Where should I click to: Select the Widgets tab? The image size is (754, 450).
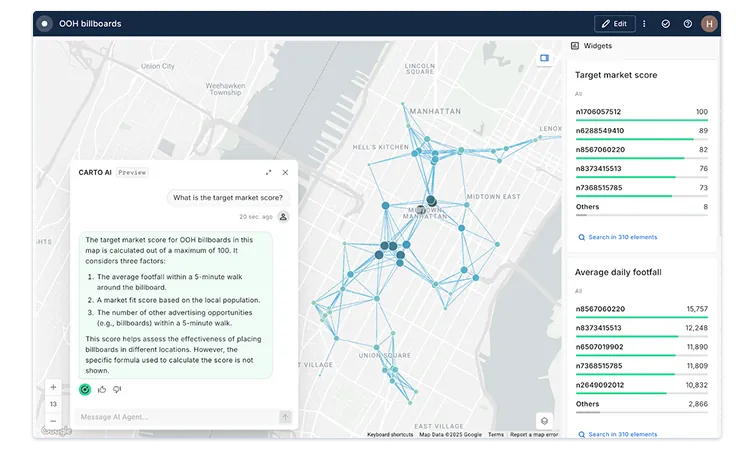point(597,46)
